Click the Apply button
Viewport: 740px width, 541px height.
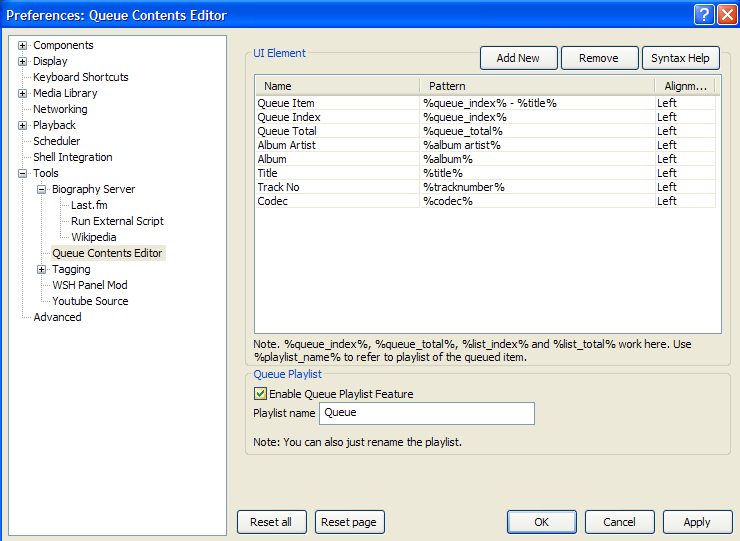coord(697,522)
